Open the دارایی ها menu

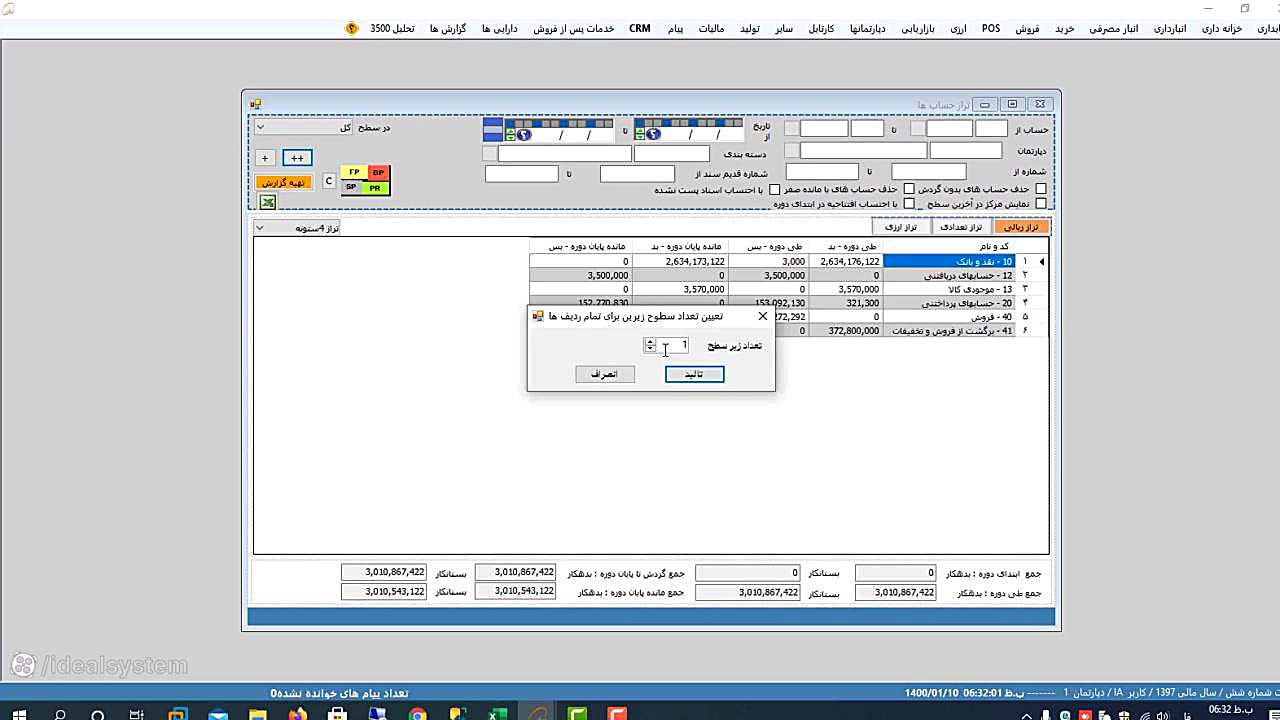click(x=499, y=29)
